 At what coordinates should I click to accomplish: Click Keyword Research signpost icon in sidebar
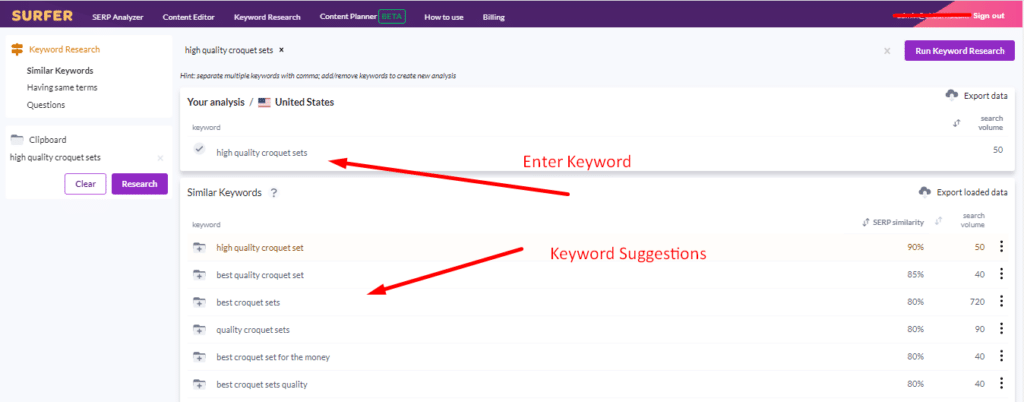pyautogui.click(x=18, y=50)
